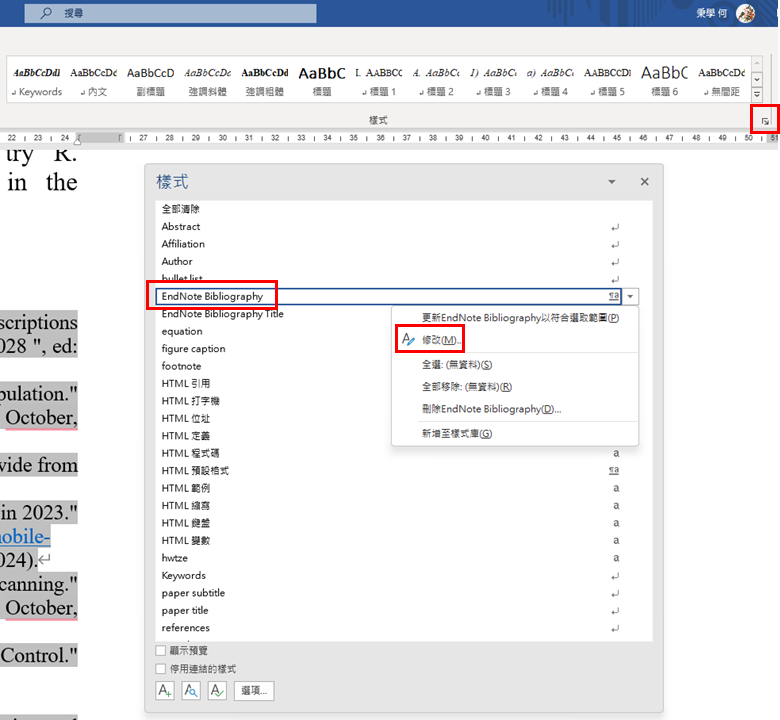Open the Manage Styles icon

[x=217, y=691]
